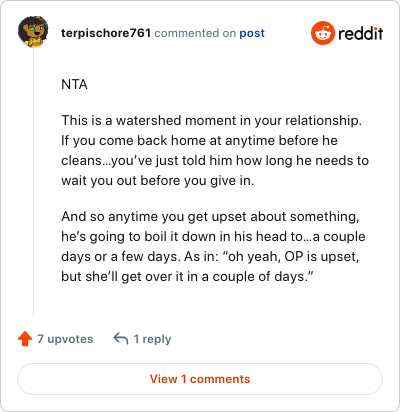This screenshot has height=412, width=400.
Task: Click "This is a watershed moment" sentence
Action: point(211,120)
